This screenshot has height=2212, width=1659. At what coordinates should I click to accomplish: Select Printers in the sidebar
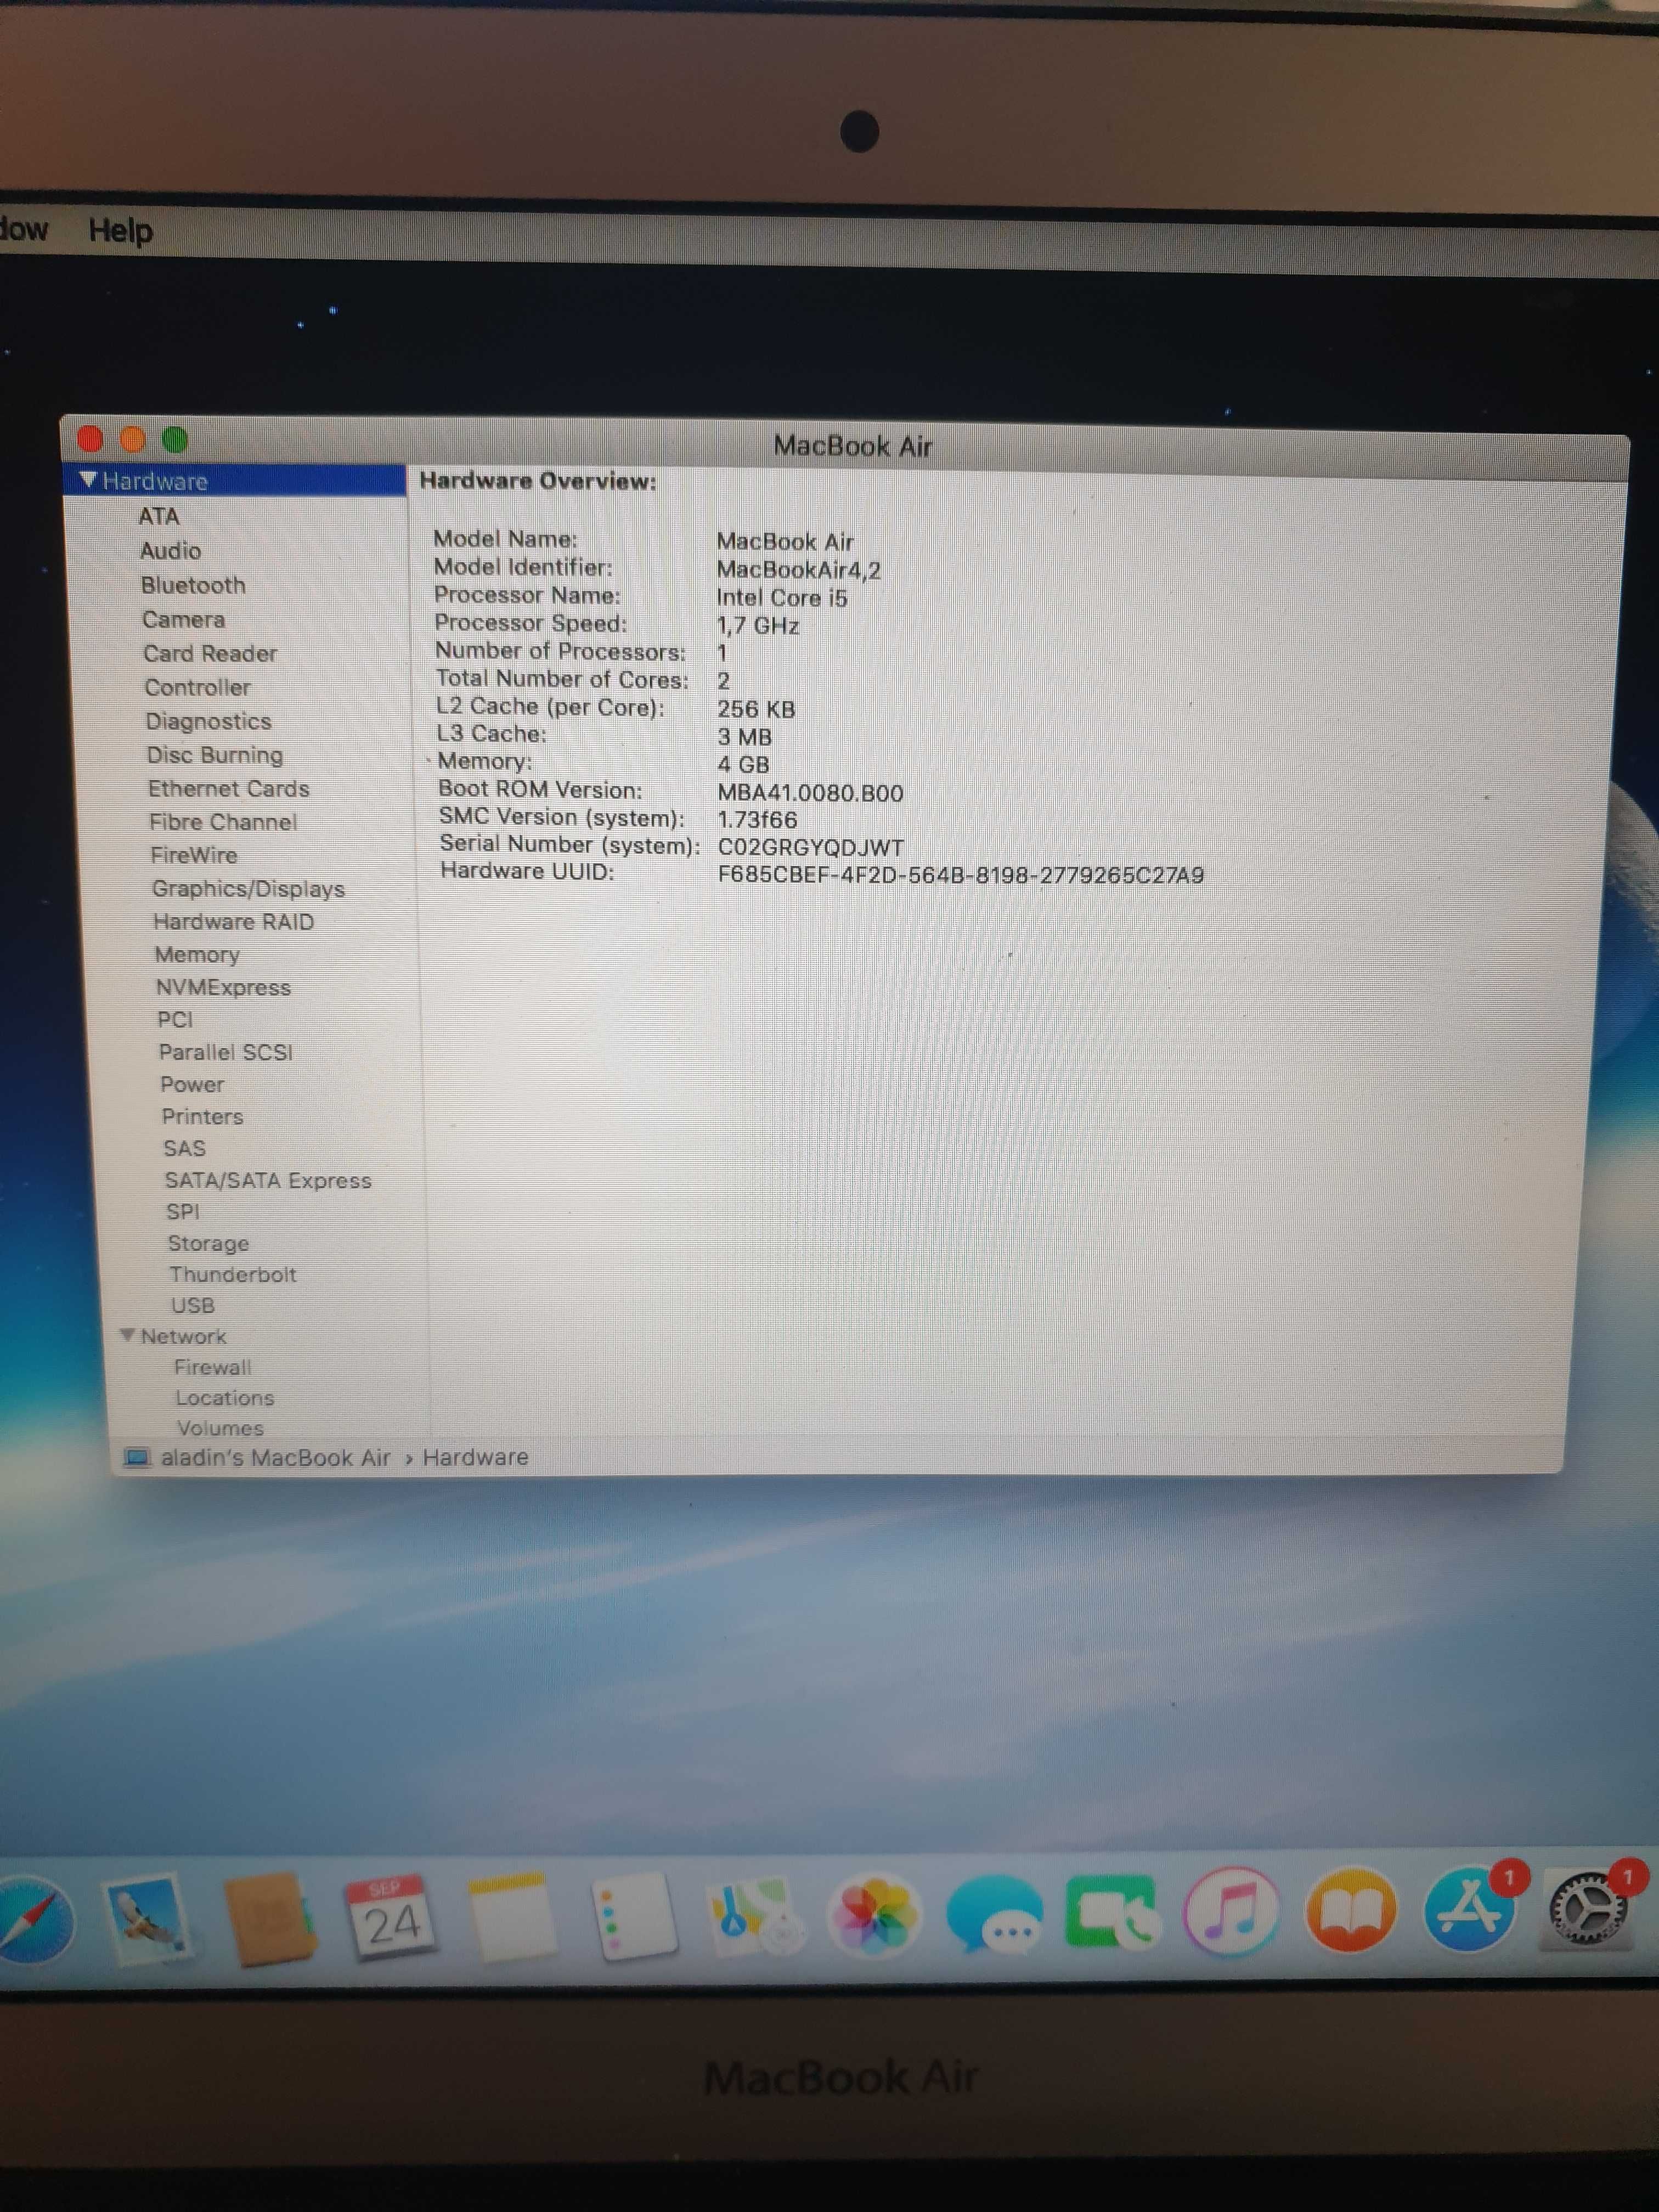coord(202,1116)
